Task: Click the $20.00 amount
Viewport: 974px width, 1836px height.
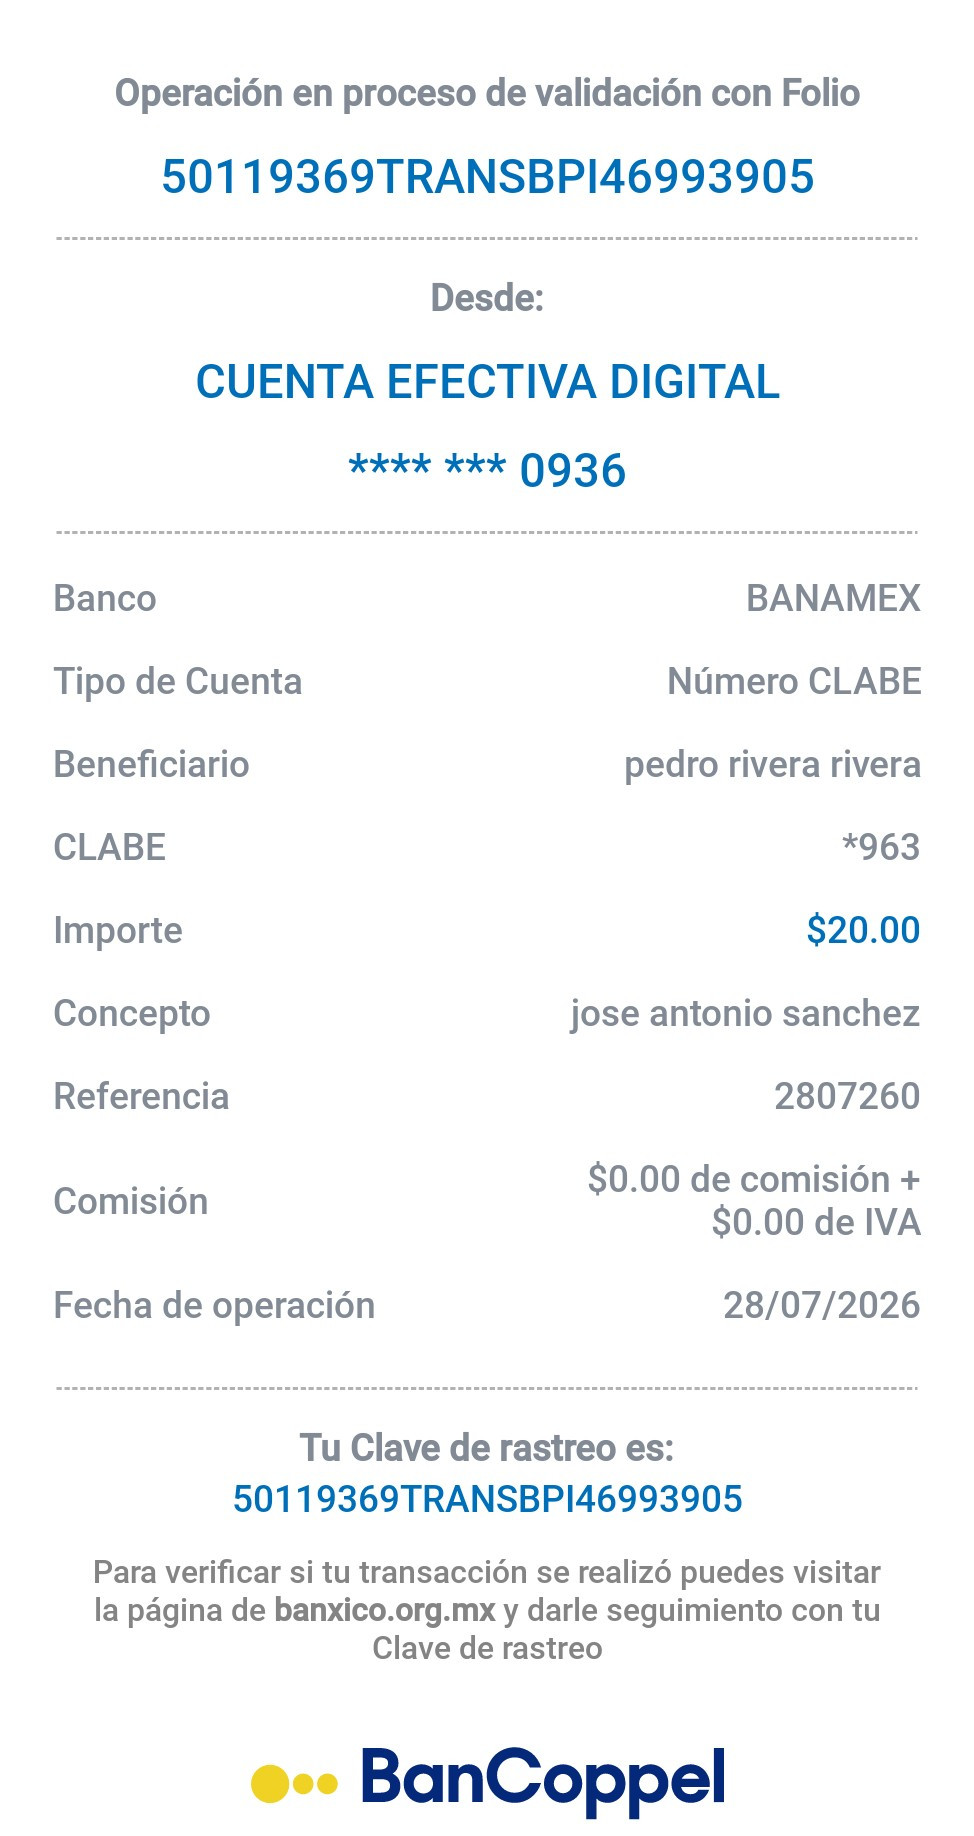Action: (x=863, y=930)
